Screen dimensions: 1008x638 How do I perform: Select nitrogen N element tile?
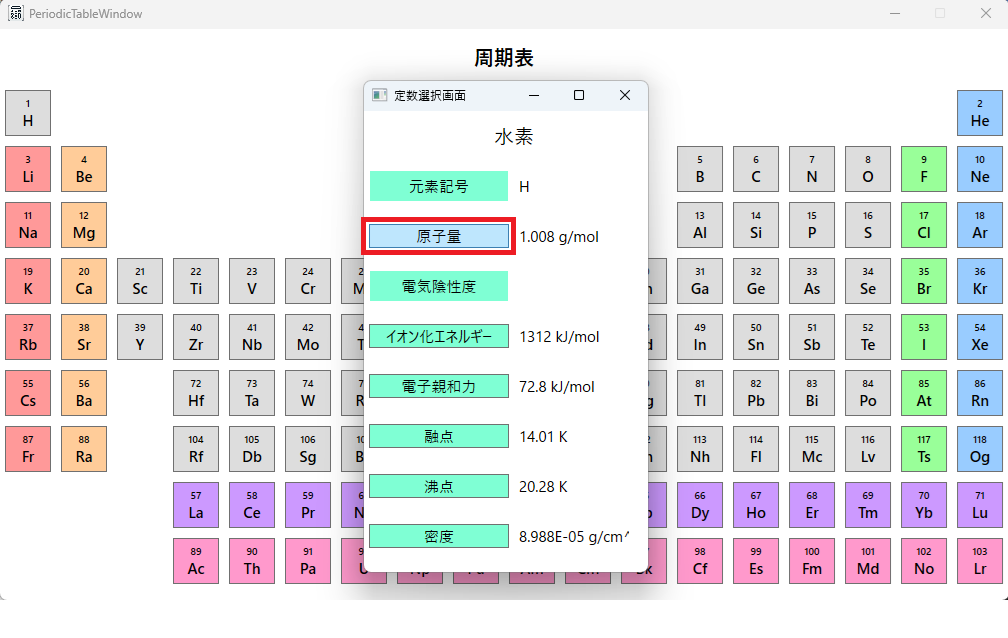click(811, 169)
